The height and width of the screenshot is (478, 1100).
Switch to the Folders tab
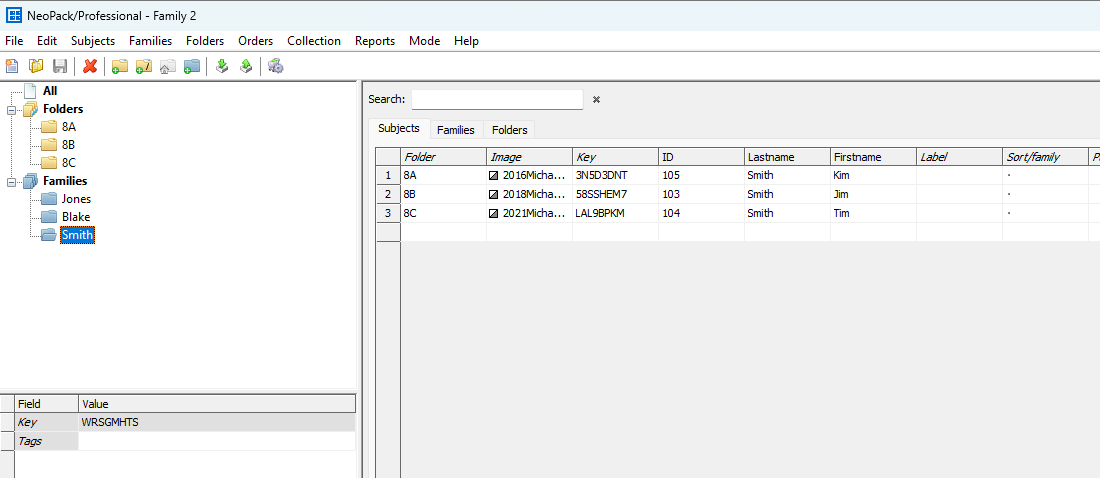click(x=509, y=130)
